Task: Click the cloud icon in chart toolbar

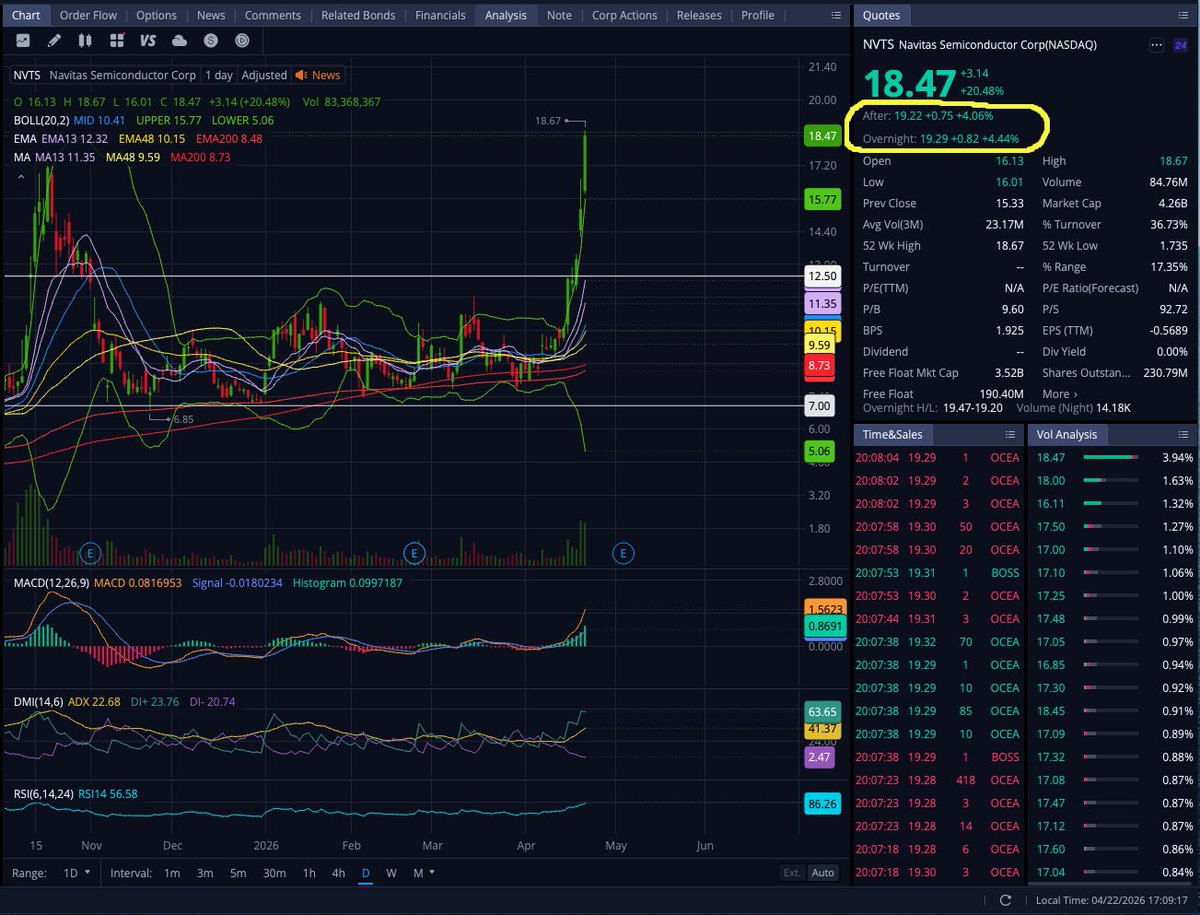Action: pyautogui.click(x=179, y=41)
